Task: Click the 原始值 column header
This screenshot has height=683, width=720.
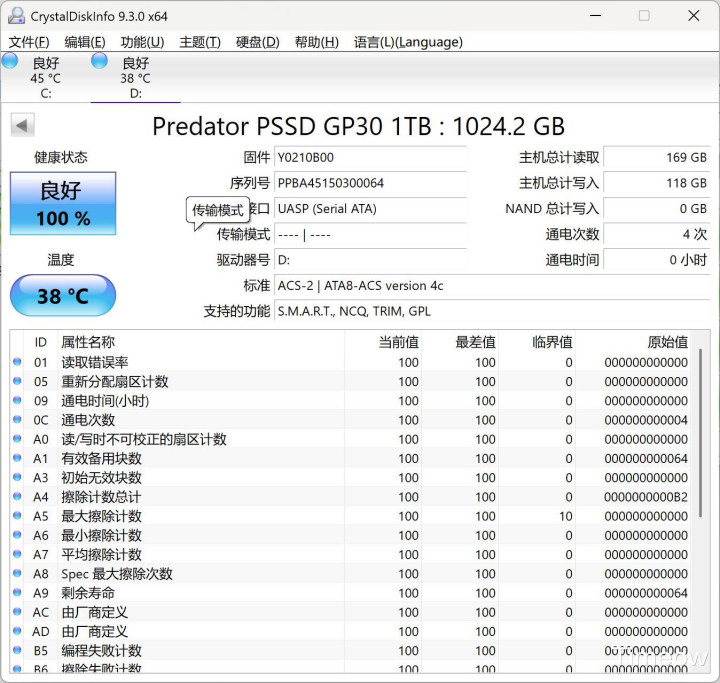Action: (667, 342)
